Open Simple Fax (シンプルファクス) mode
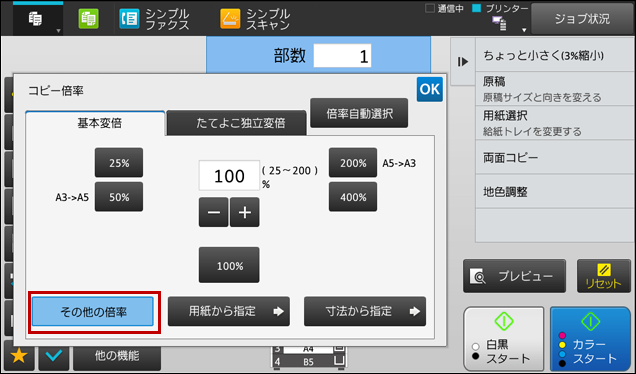This screenshot has height=374, width=636. pyautogui.click(x=154, y=19)
